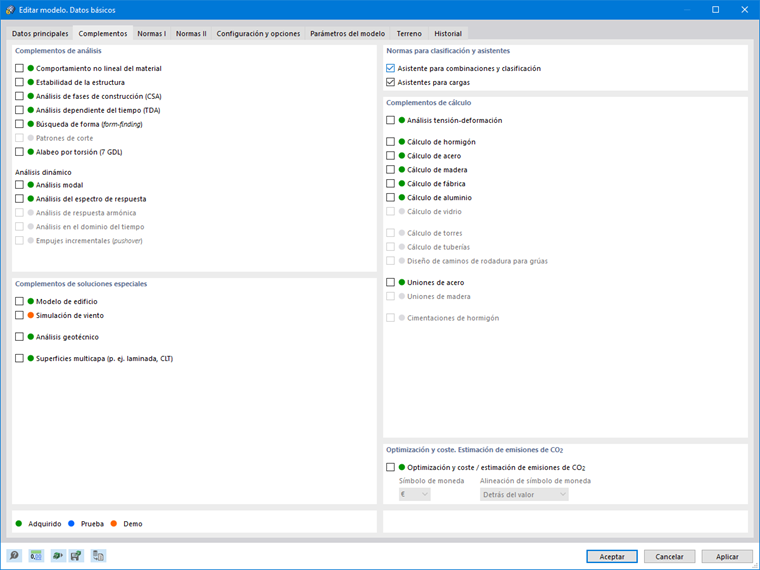
Task: Tick Análisis dependiente del tiempo (TDA)
Action: coord(19,110)
